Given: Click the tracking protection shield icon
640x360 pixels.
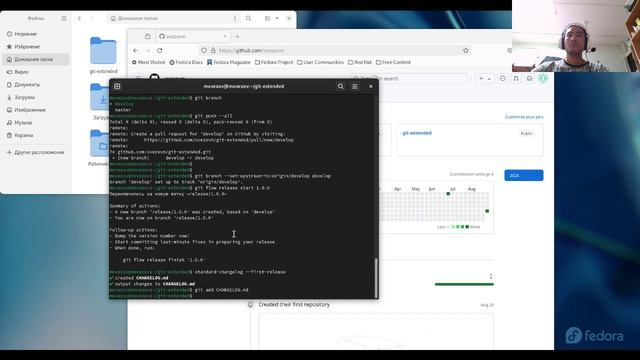Looking at the screenshot, I should tap(204, 50).
